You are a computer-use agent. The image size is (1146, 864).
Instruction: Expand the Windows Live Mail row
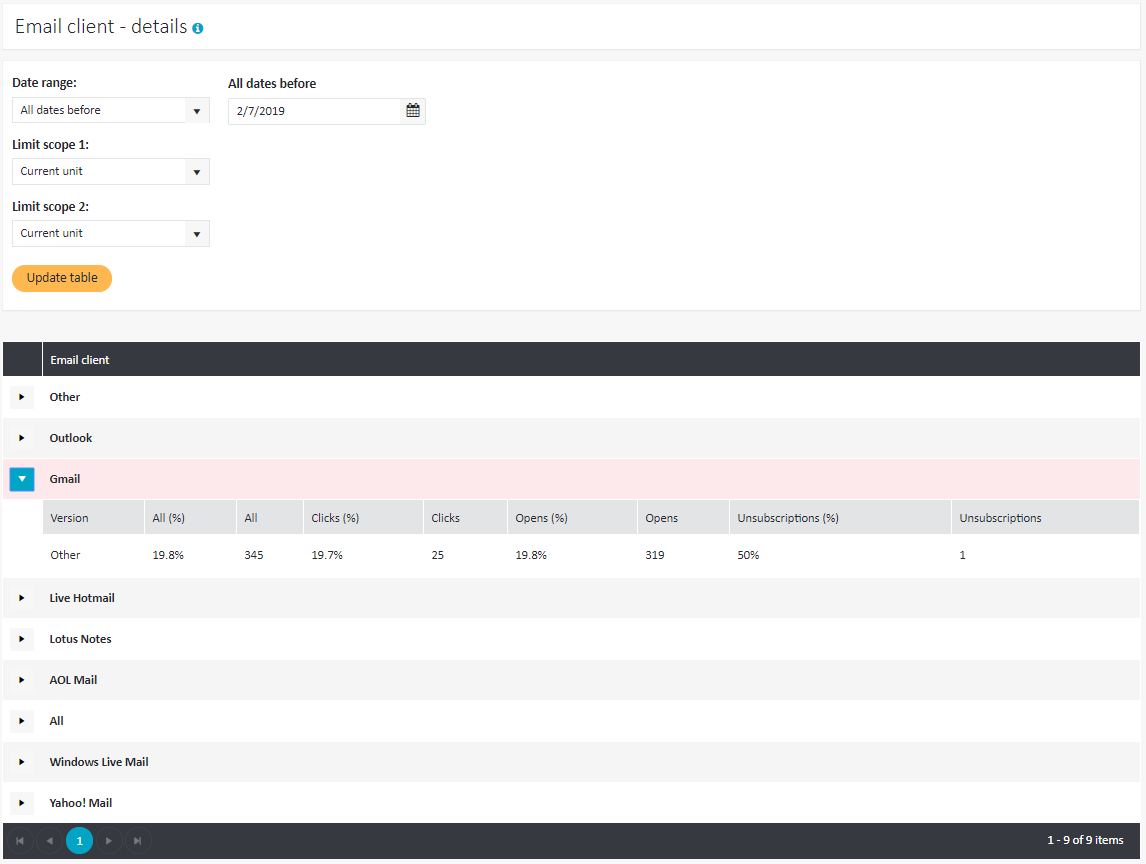coord(22,762)
